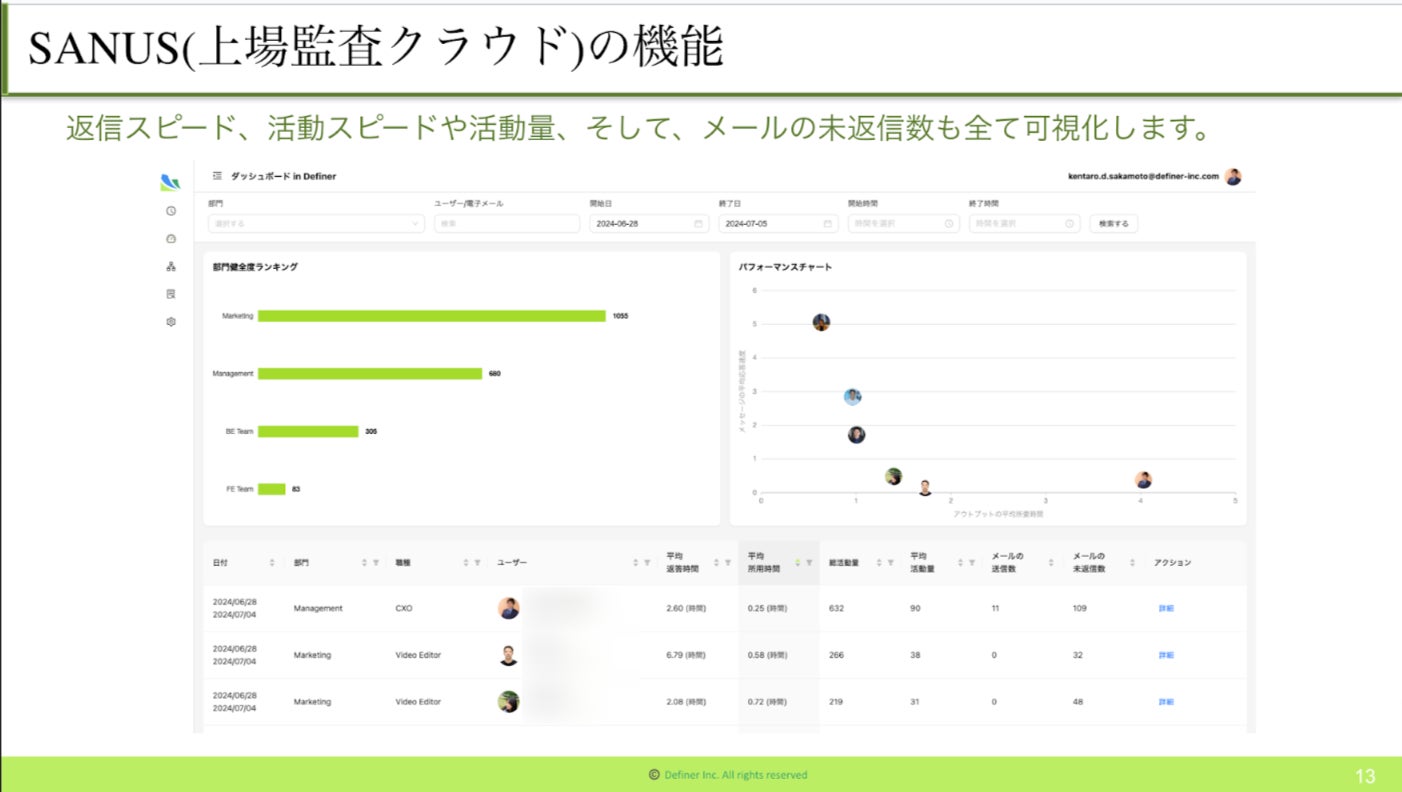Sort by 平均返答時間 column arrows
Image resolution: width=1402 pixels, height=792 pixels.
(x=717, y=563)
